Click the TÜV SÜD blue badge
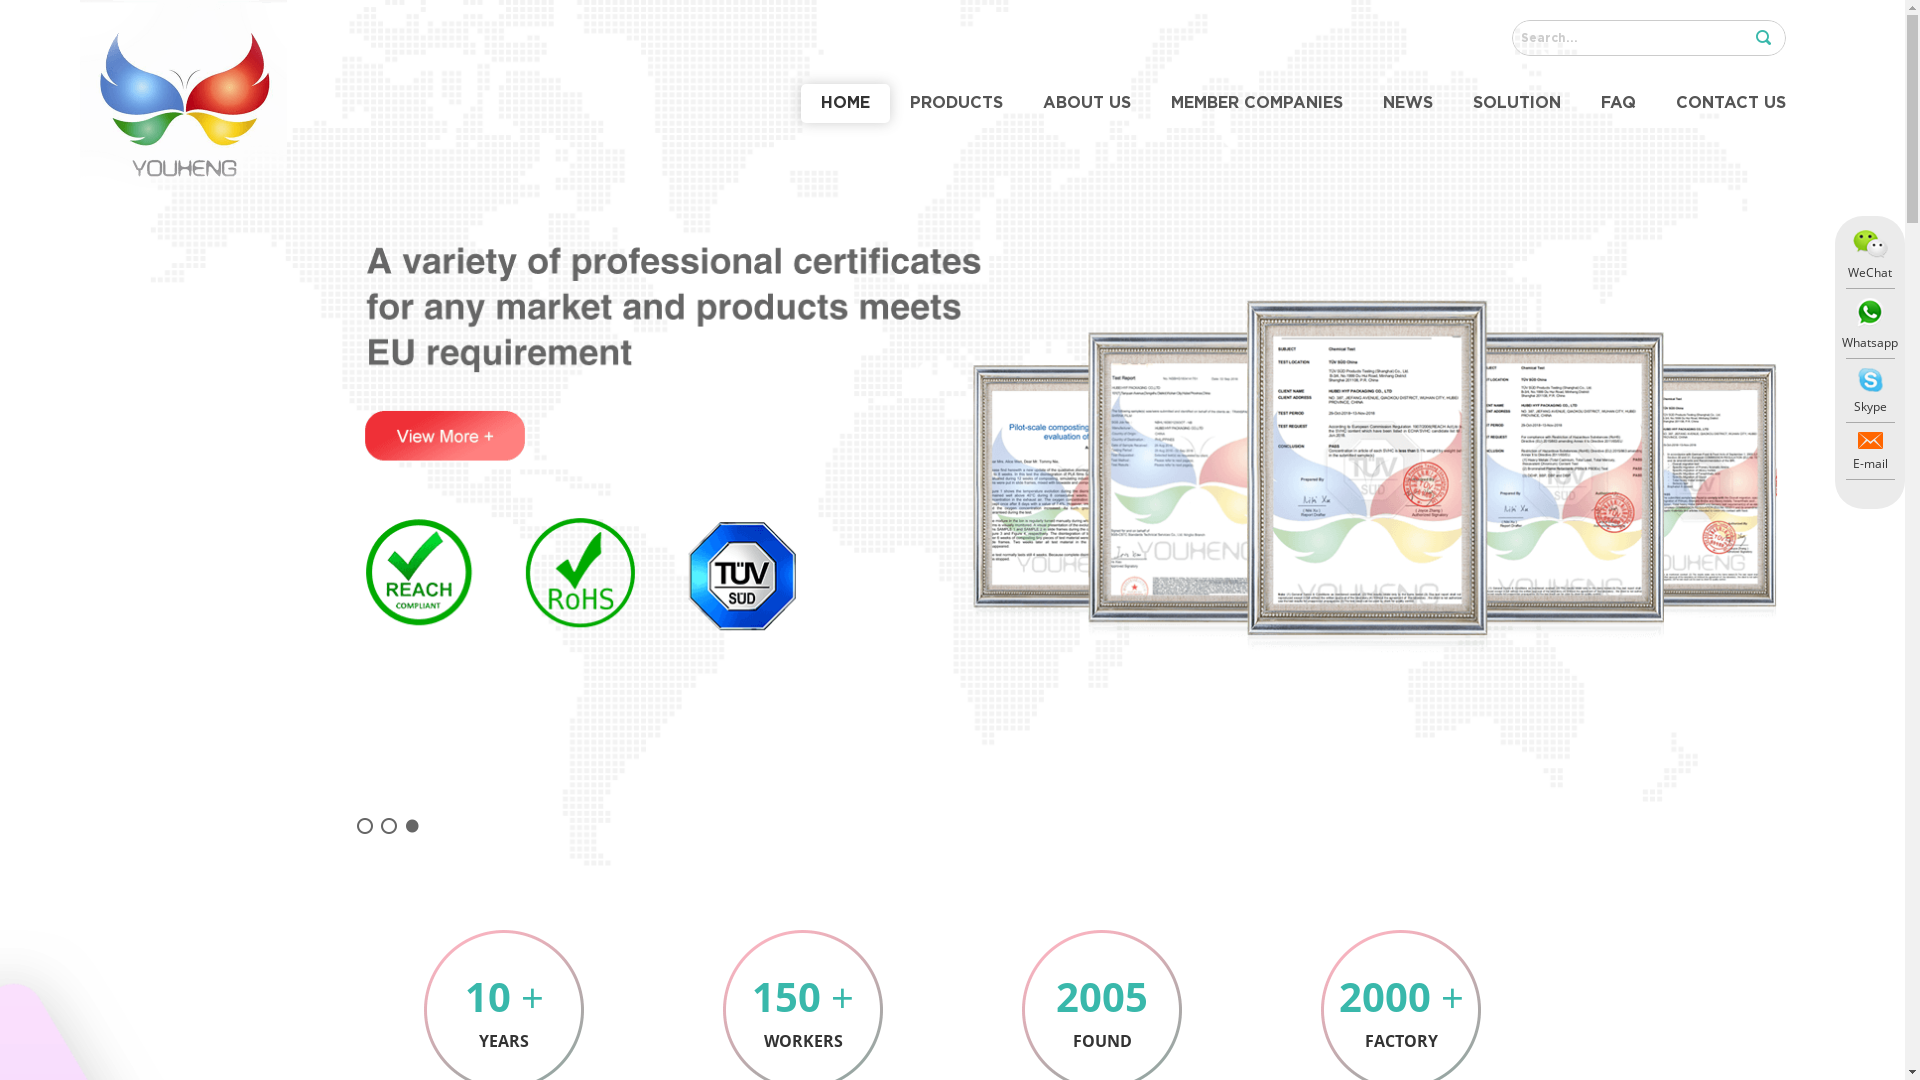The height and width of the screenshot is (1080, 1920). point(742,576)
